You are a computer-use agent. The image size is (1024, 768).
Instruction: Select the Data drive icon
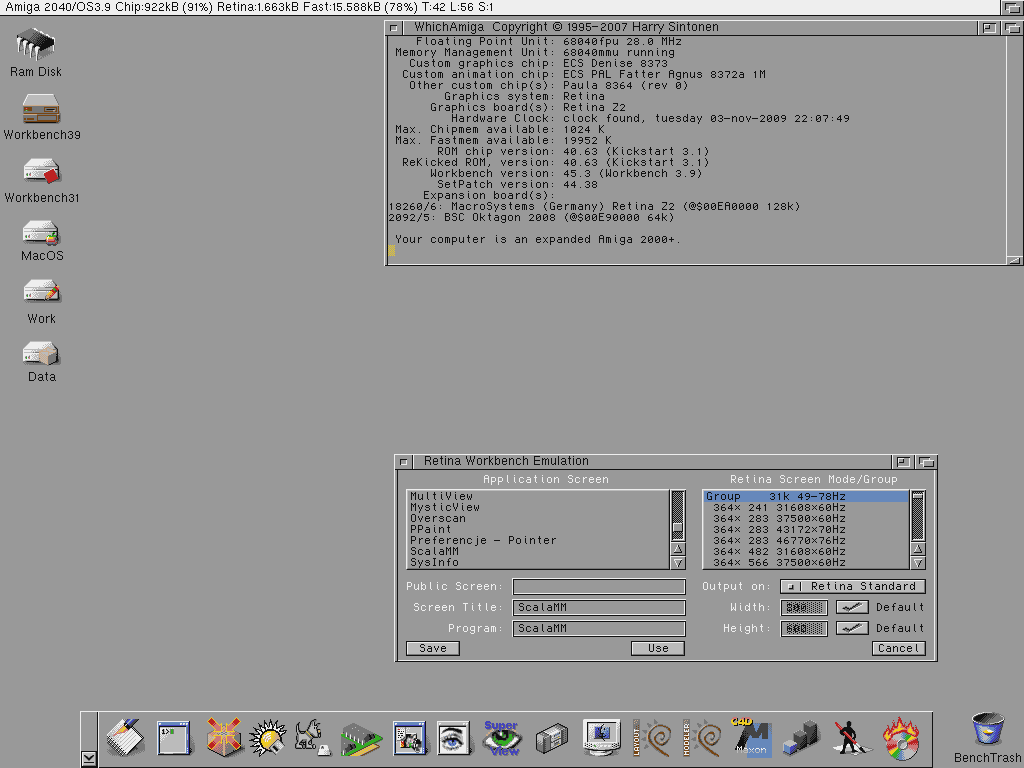click(41, 353)
